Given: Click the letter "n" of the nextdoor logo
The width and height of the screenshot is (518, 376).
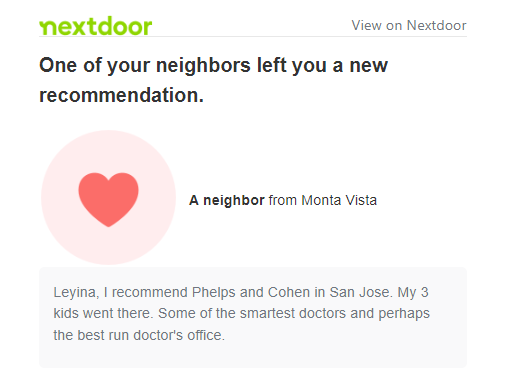Looking at the screenshot, I should [48, 27].
